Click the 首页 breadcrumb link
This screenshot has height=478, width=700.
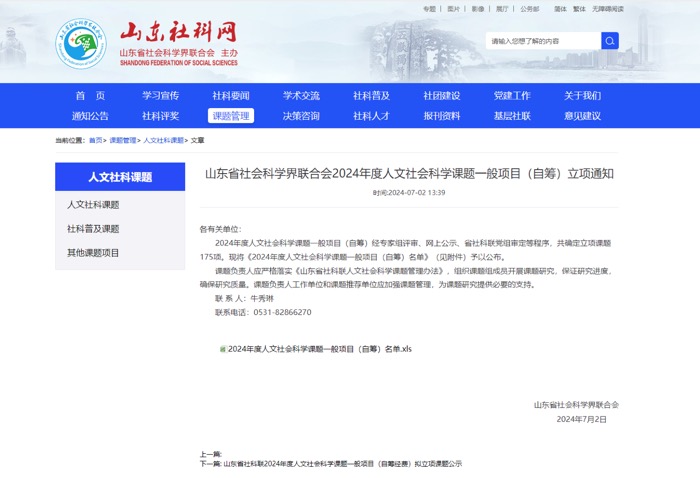tap(96, 141)
